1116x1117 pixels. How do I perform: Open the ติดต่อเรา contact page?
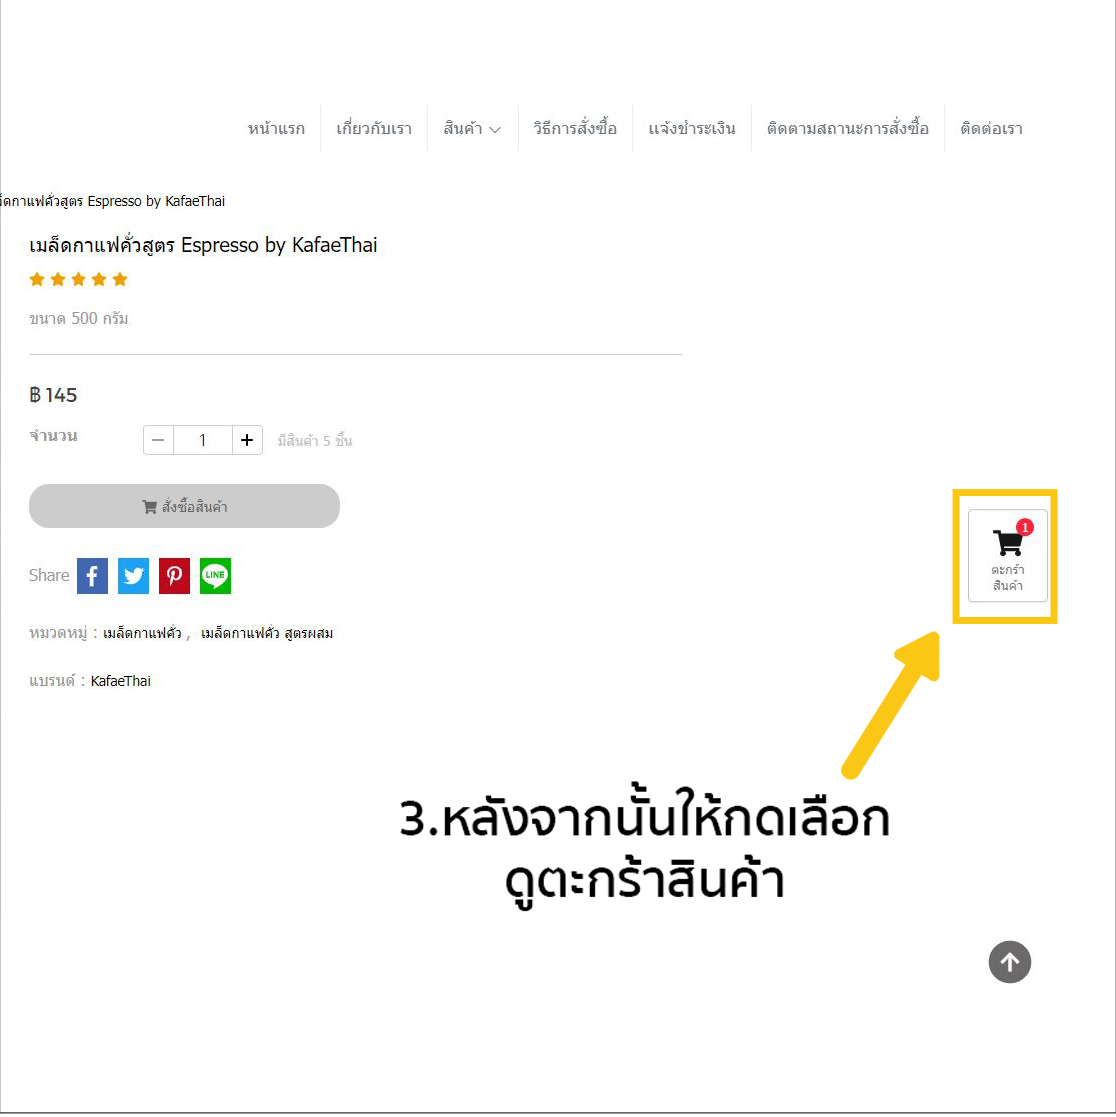991,129
